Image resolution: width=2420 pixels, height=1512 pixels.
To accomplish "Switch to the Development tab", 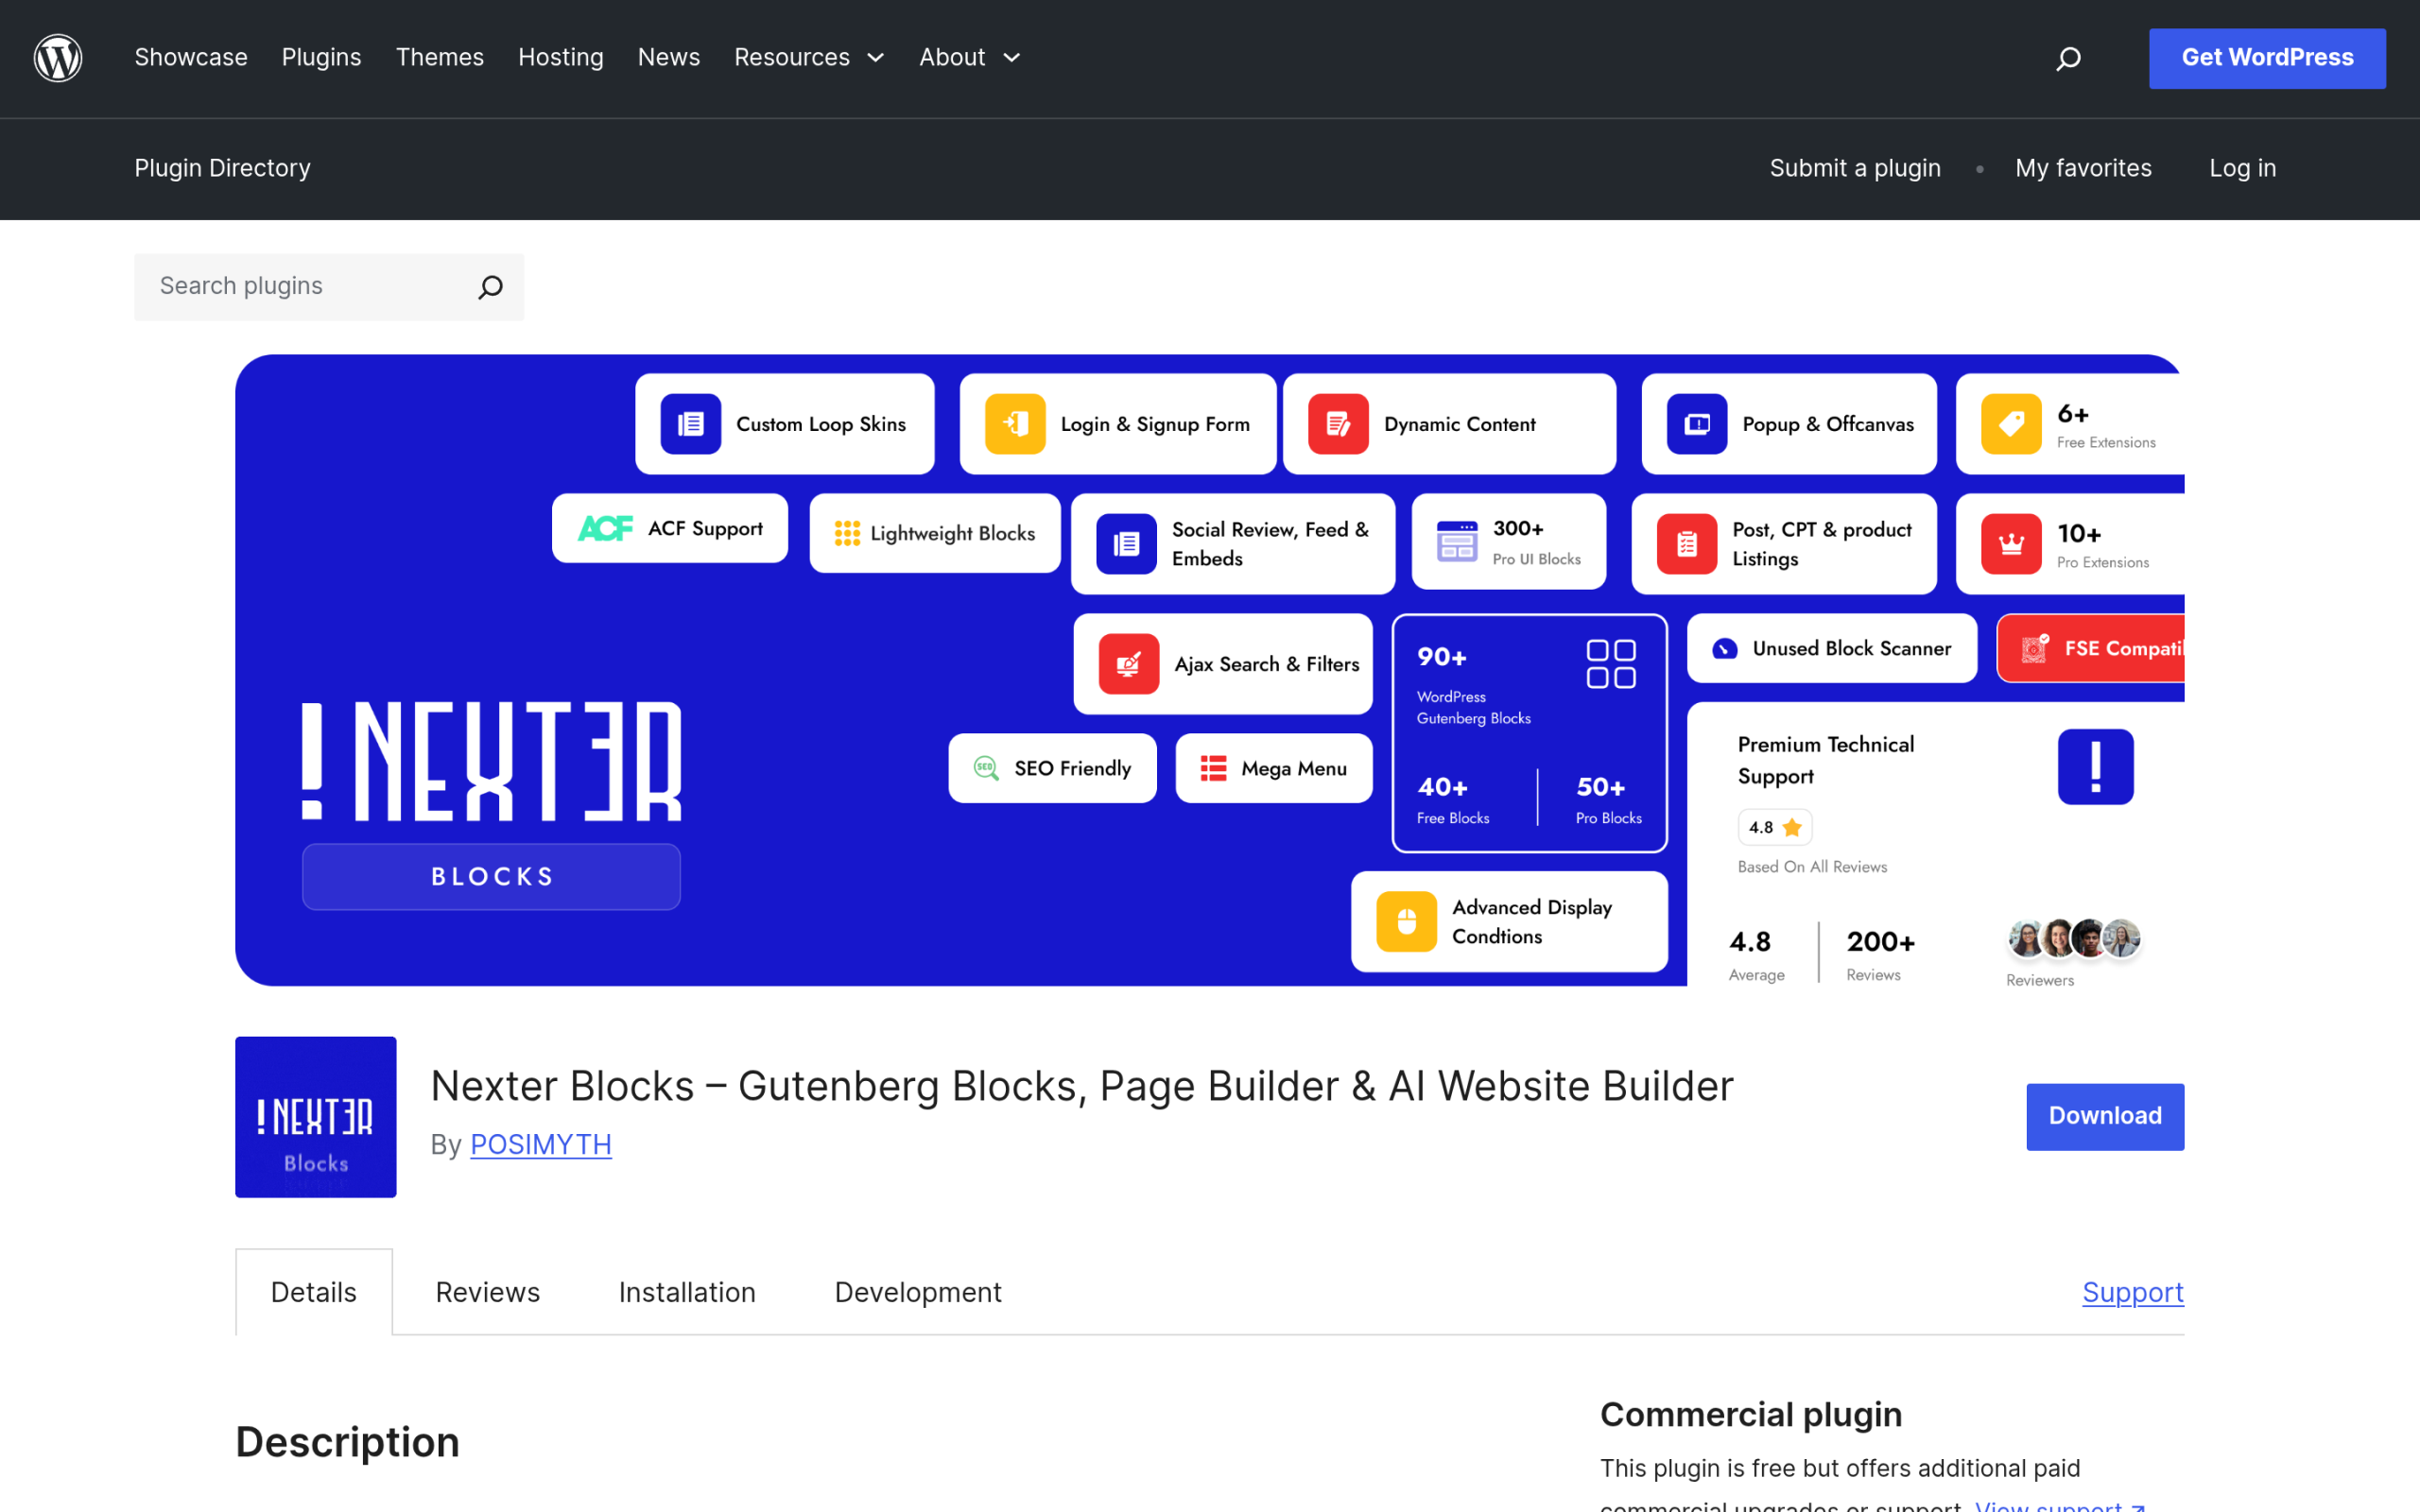I will pyautogui.click(x=918, y=1292).
